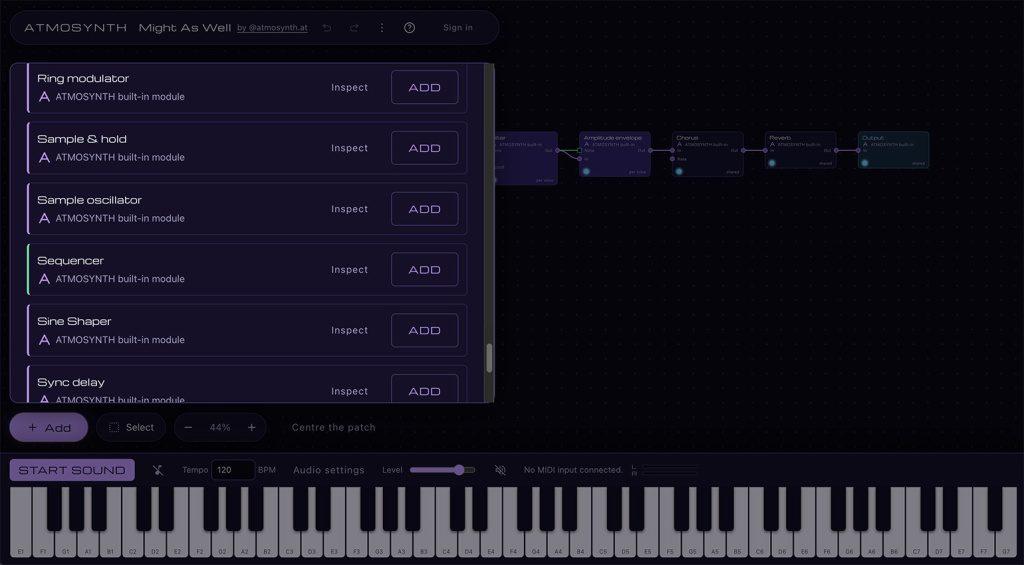Inspect the Sync delay module

[349, 391]
